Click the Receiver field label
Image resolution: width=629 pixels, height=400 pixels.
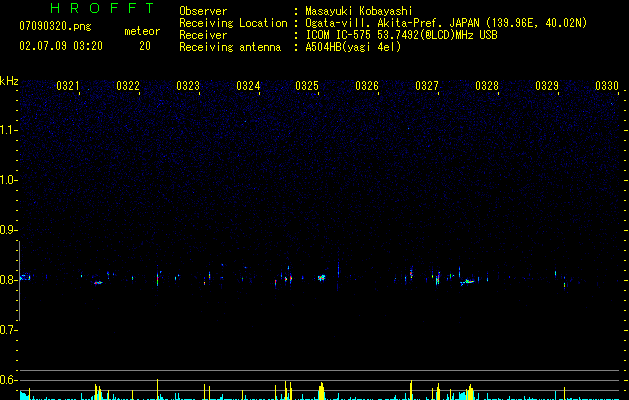(x=203, y=35)
